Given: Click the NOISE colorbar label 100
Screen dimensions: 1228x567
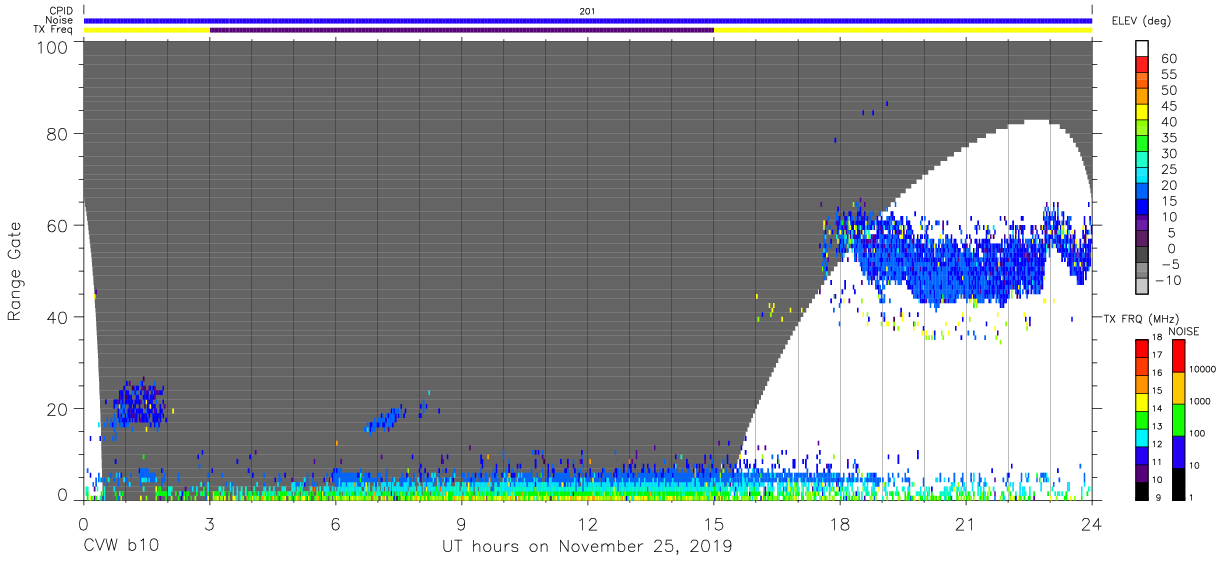Looking at the screenshot, I should pyautogui.click(x=1197, y=433).
